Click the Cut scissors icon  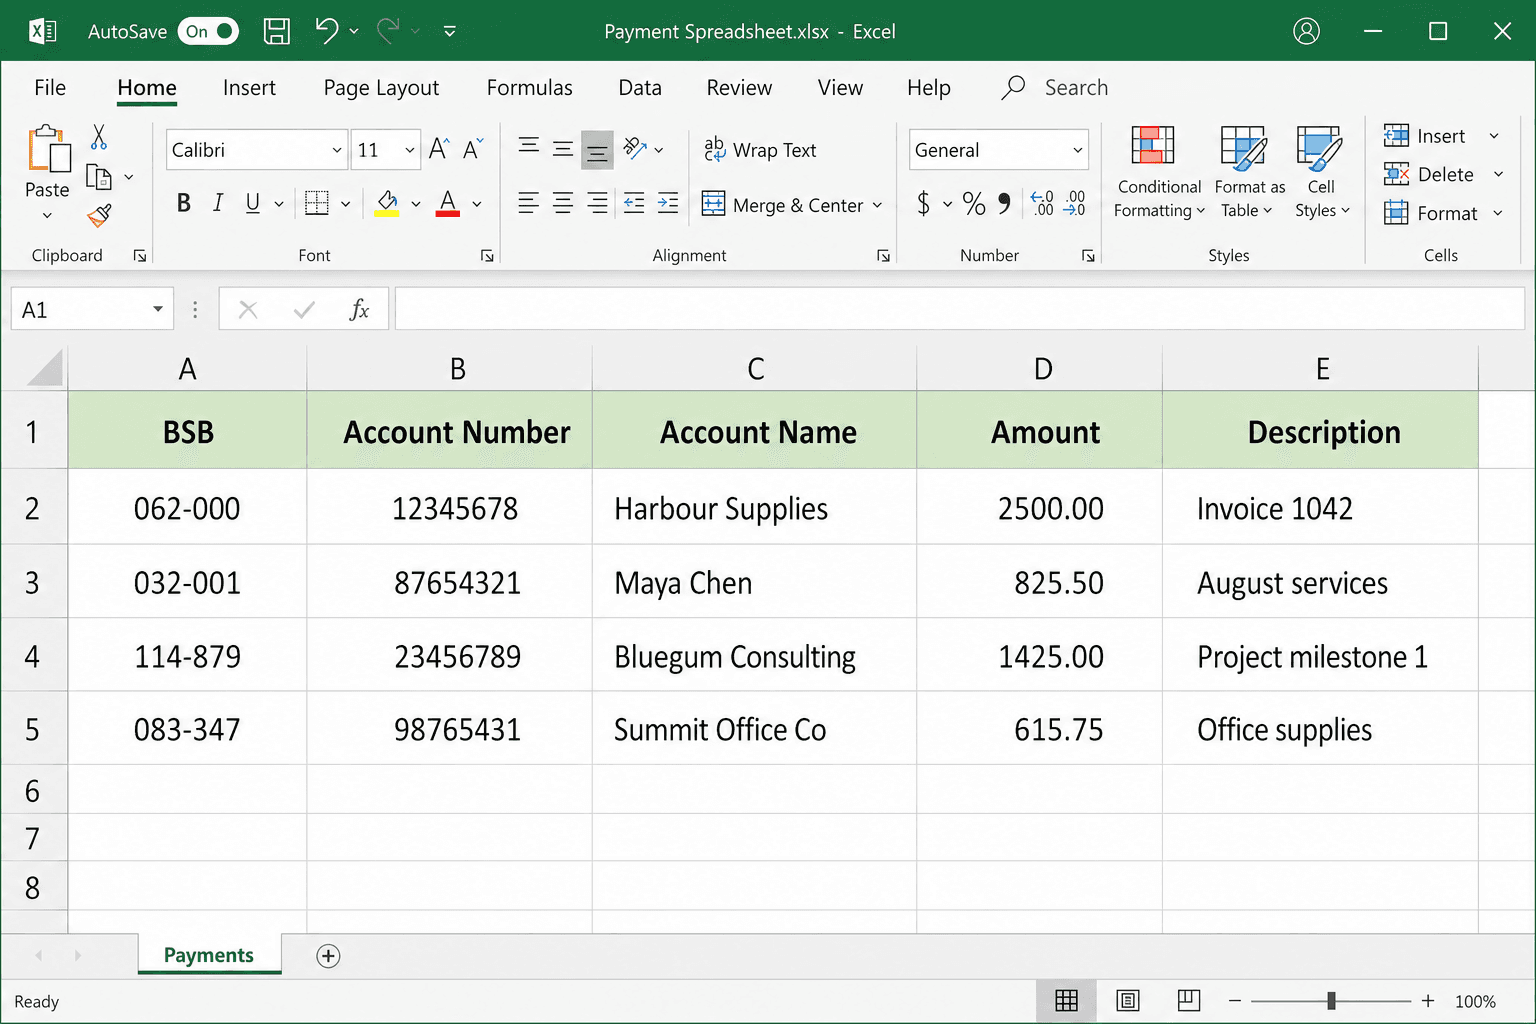pos(99,137)
